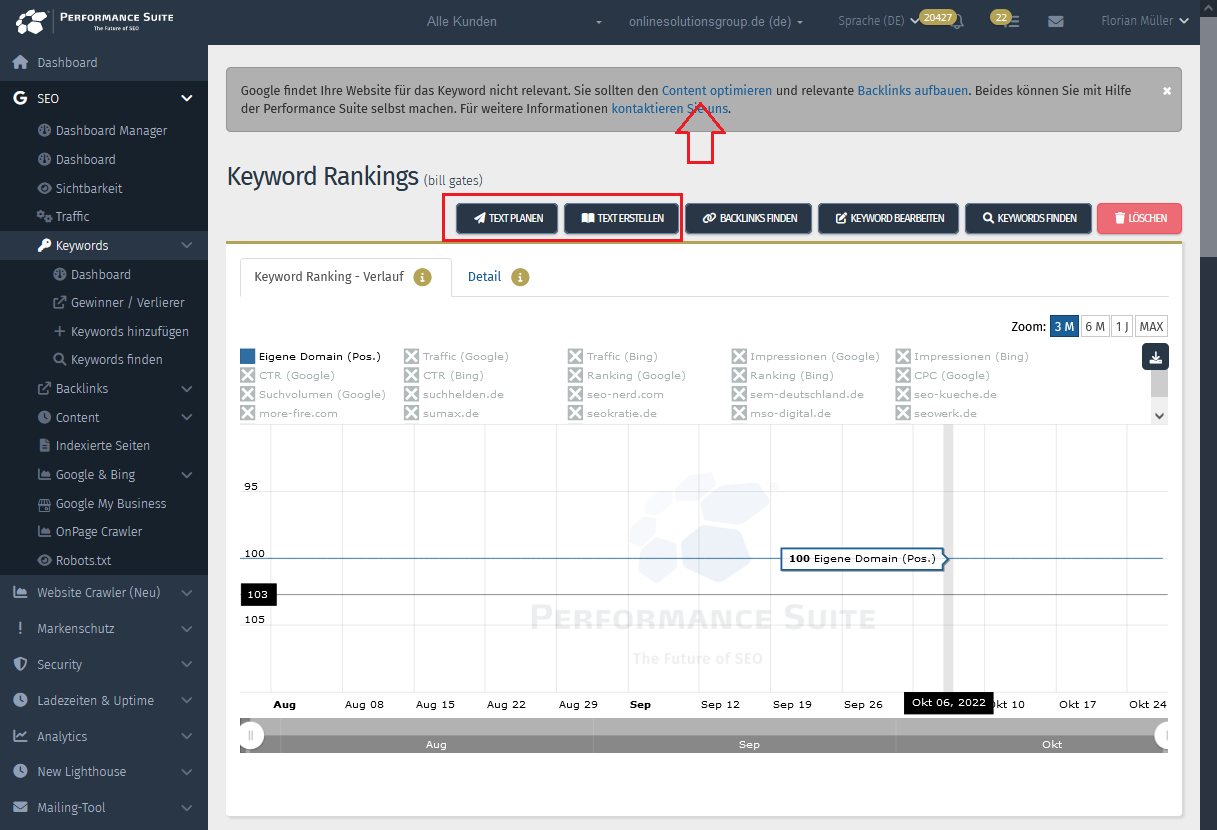Open the onlinesolutionsgroup.de (de) domain dropdown
This screenshot has height=830, width=1217.
tap(716, 21)
